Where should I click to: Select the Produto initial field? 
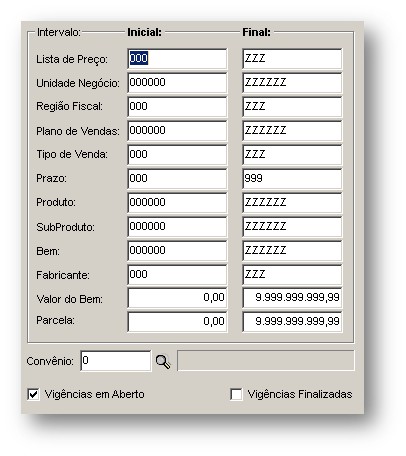(177, 203)
